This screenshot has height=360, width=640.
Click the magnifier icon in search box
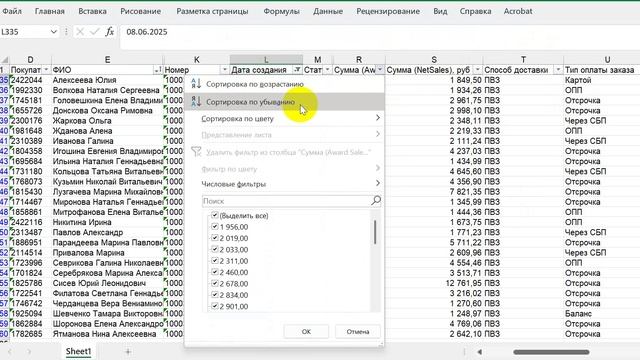(x=376, y=200)
